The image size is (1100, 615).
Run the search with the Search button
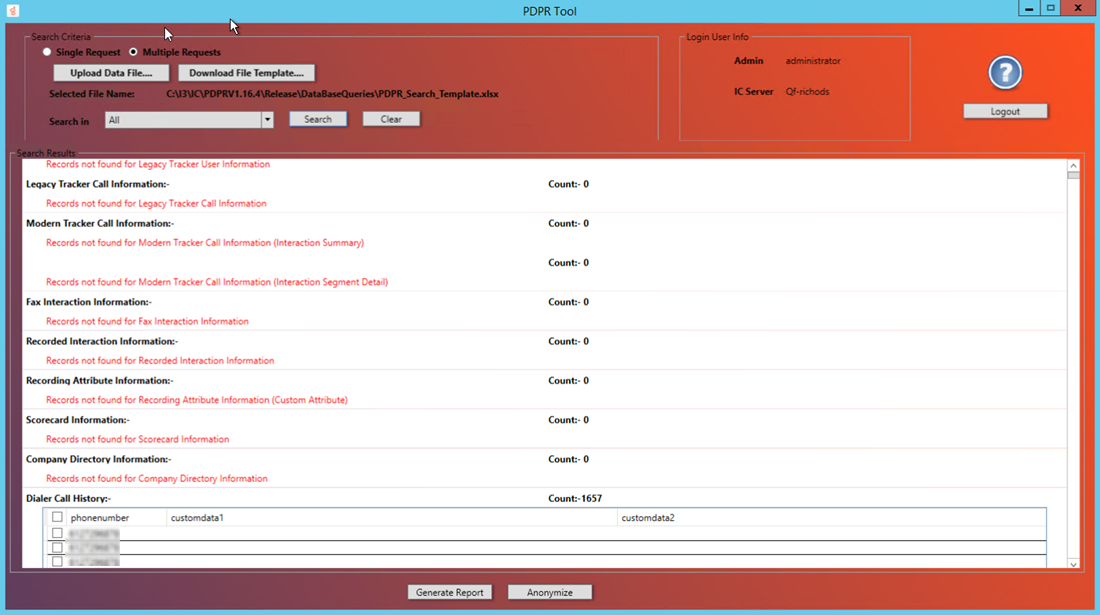click(318, 119)
